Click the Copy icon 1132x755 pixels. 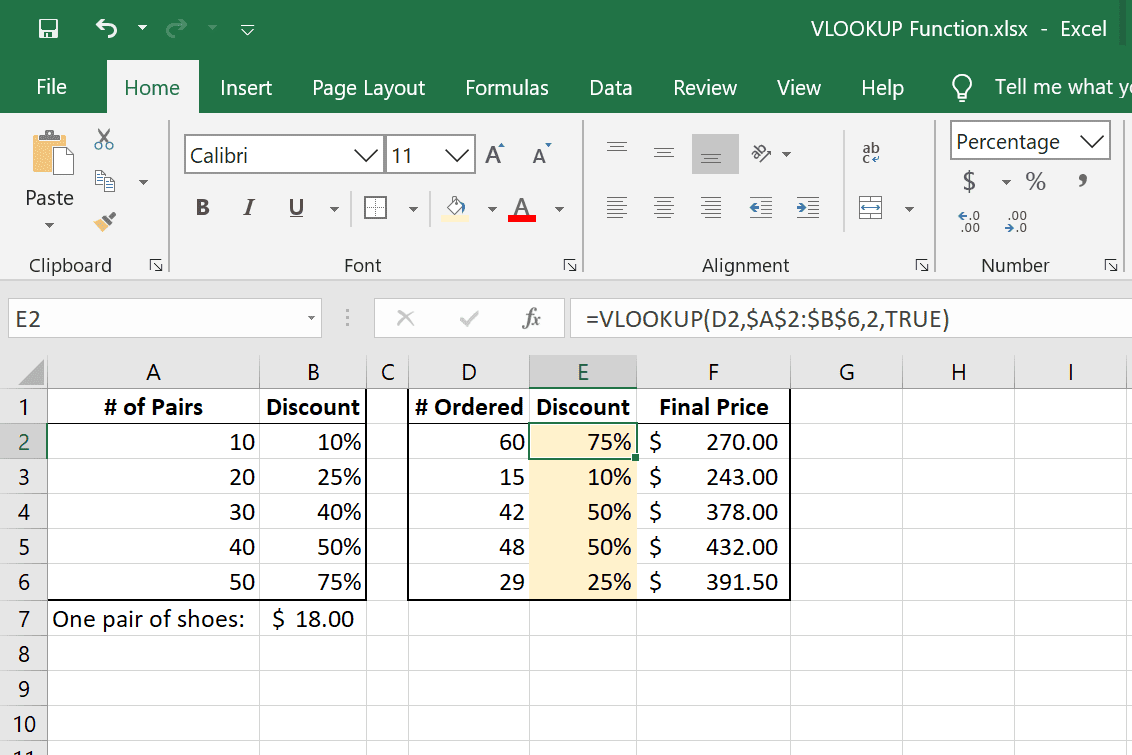(105, 180)
